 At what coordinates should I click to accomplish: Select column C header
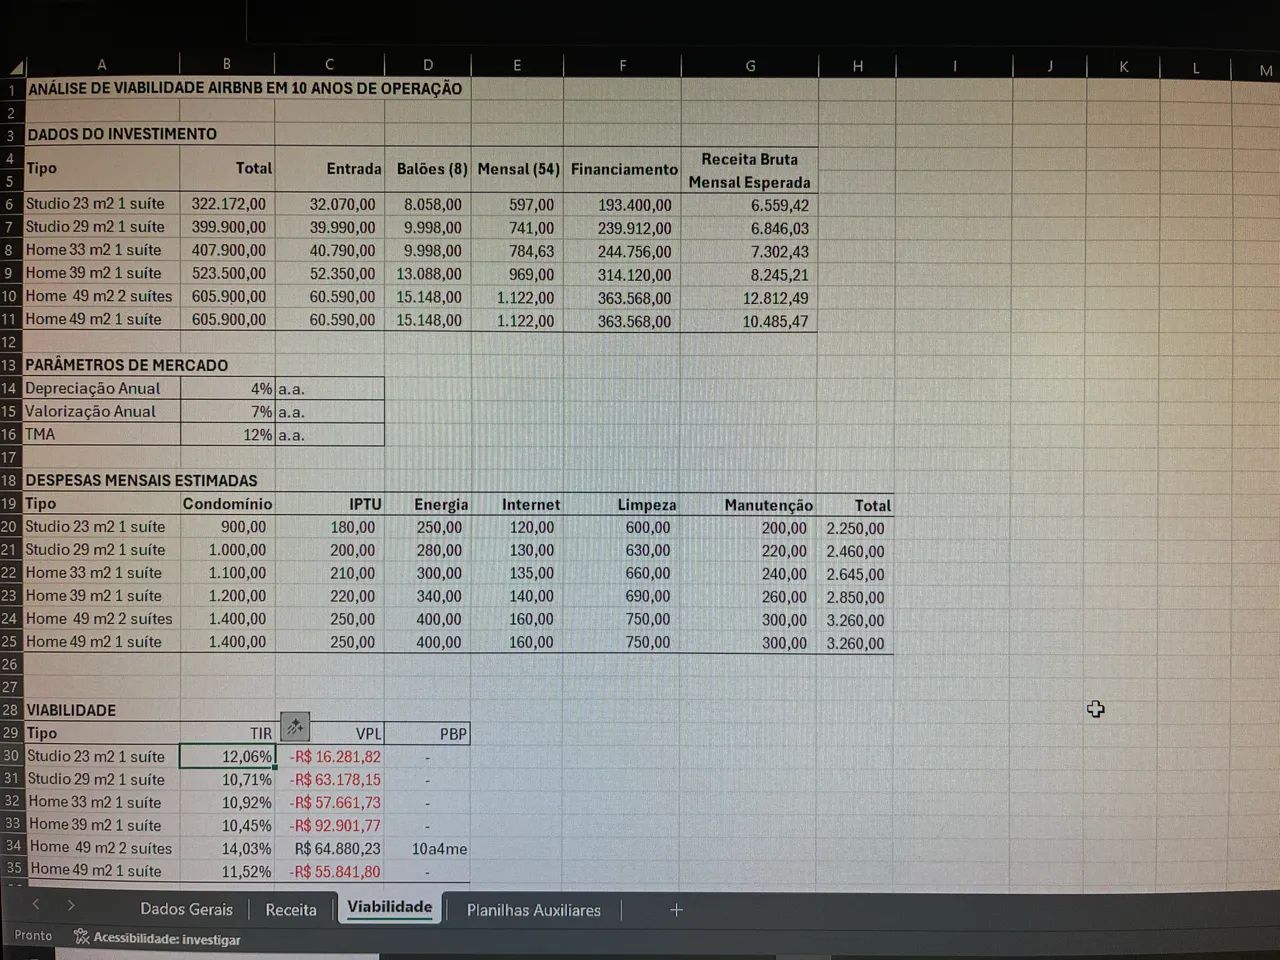coord(329,65)
